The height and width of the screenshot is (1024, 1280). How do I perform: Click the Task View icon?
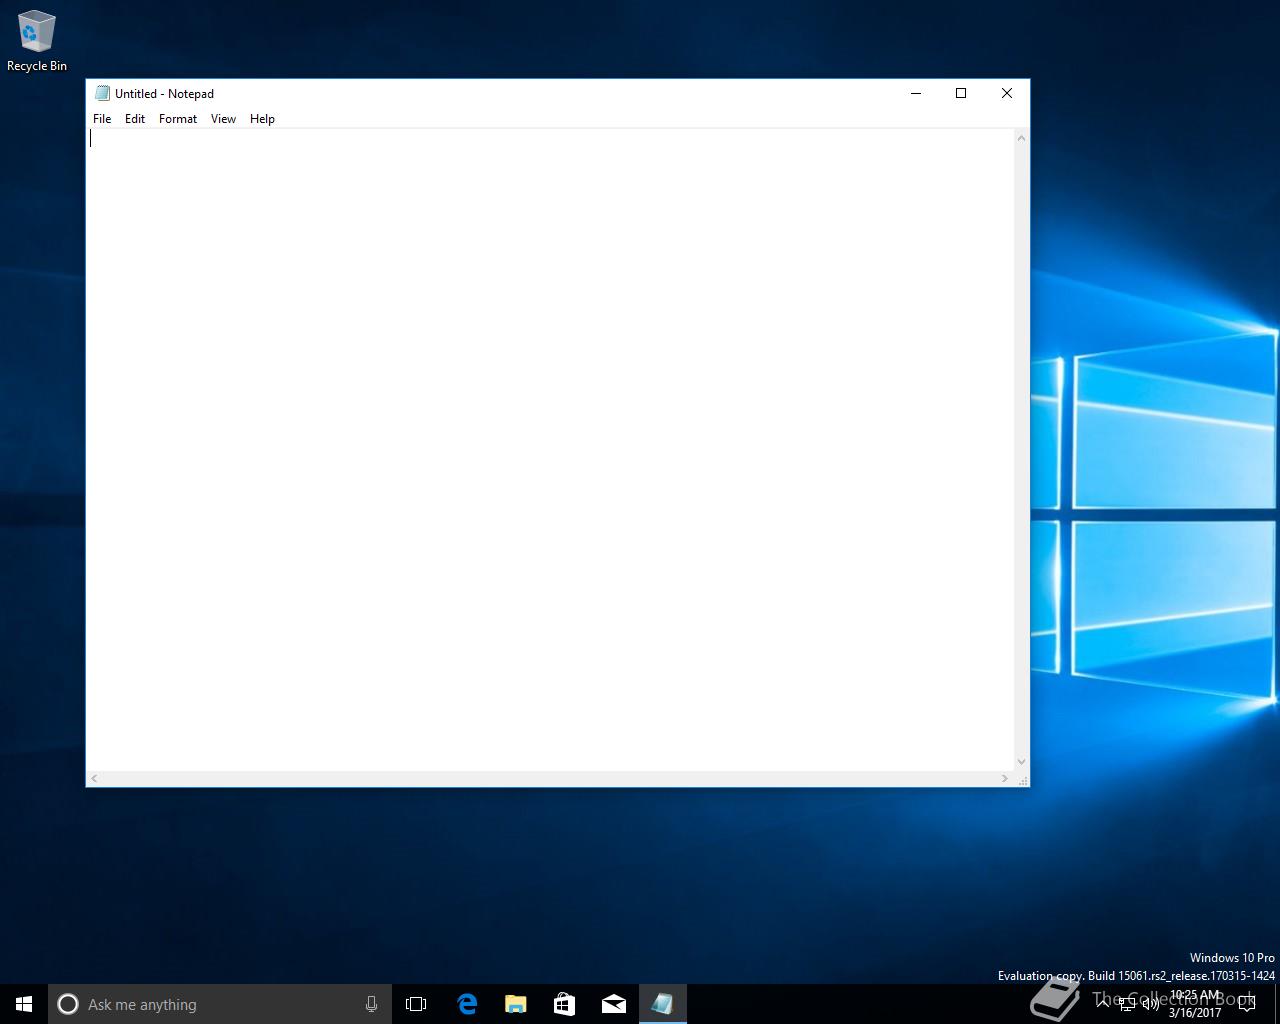point(416,1004)
